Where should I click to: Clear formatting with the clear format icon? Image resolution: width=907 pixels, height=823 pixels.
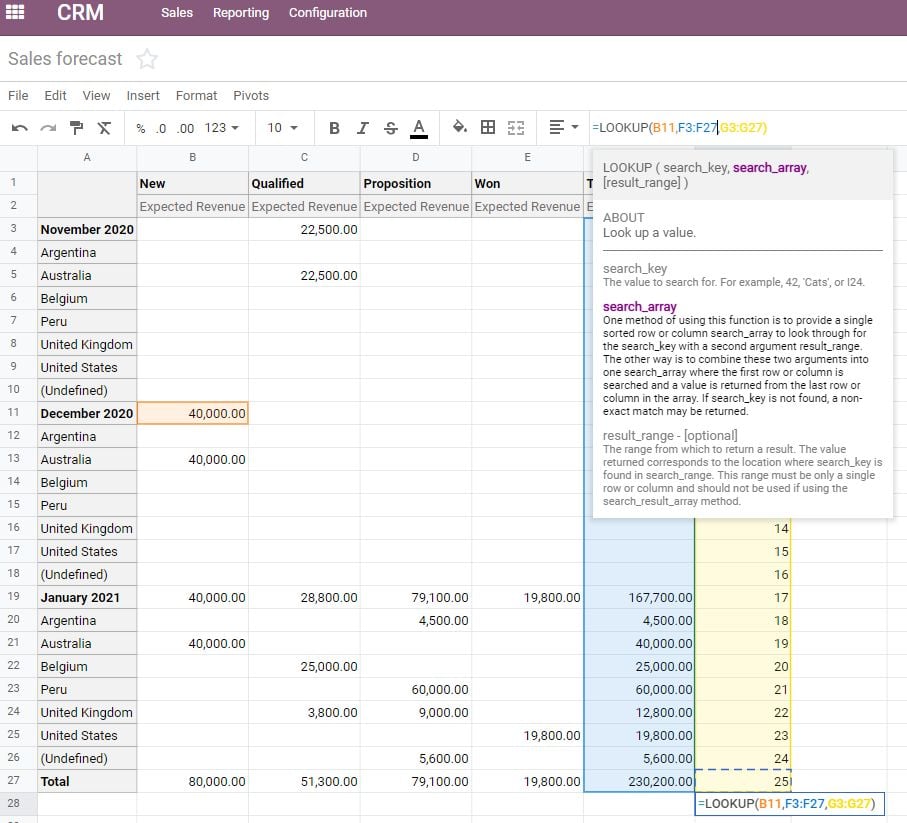(103, 128)
